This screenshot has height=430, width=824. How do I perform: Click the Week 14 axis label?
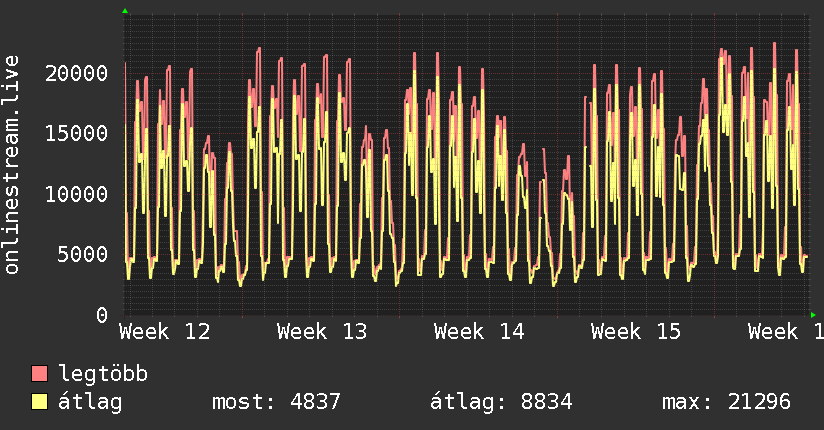pos(479,332)
